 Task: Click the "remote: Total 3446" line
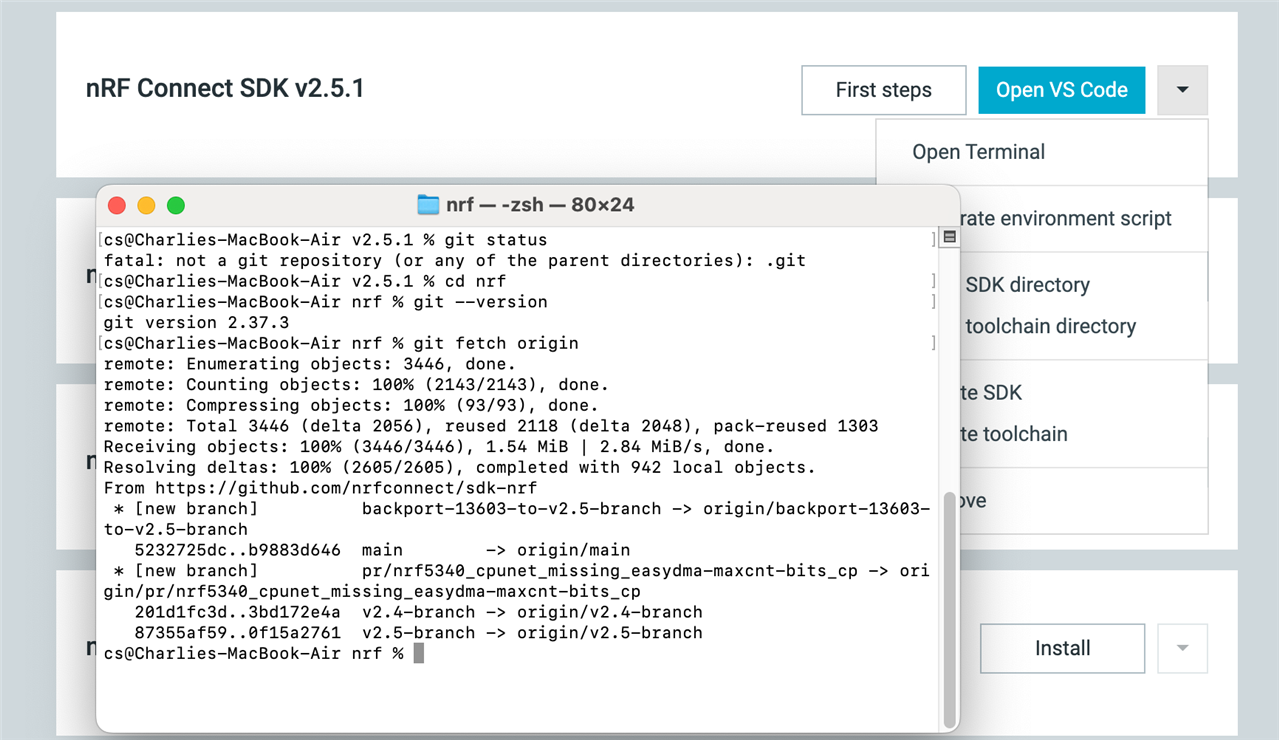pyautogui.click(x=491, y=426)
